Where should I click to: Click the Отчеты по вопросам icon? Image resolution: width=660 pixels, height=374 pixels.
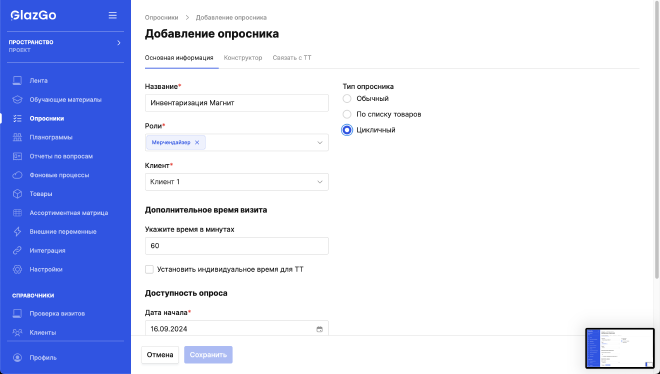[x=17, y=156]
